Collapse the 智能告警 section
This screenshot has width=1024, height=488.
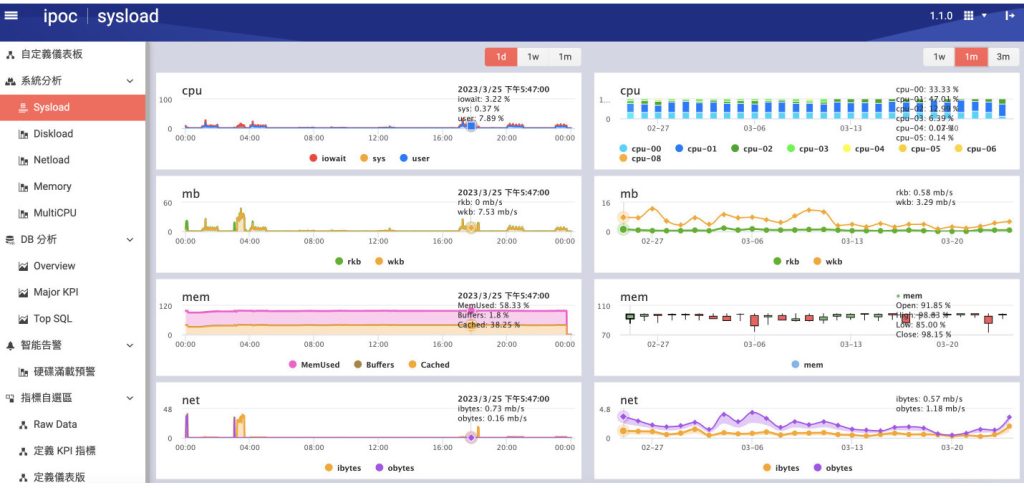(130, 346)
